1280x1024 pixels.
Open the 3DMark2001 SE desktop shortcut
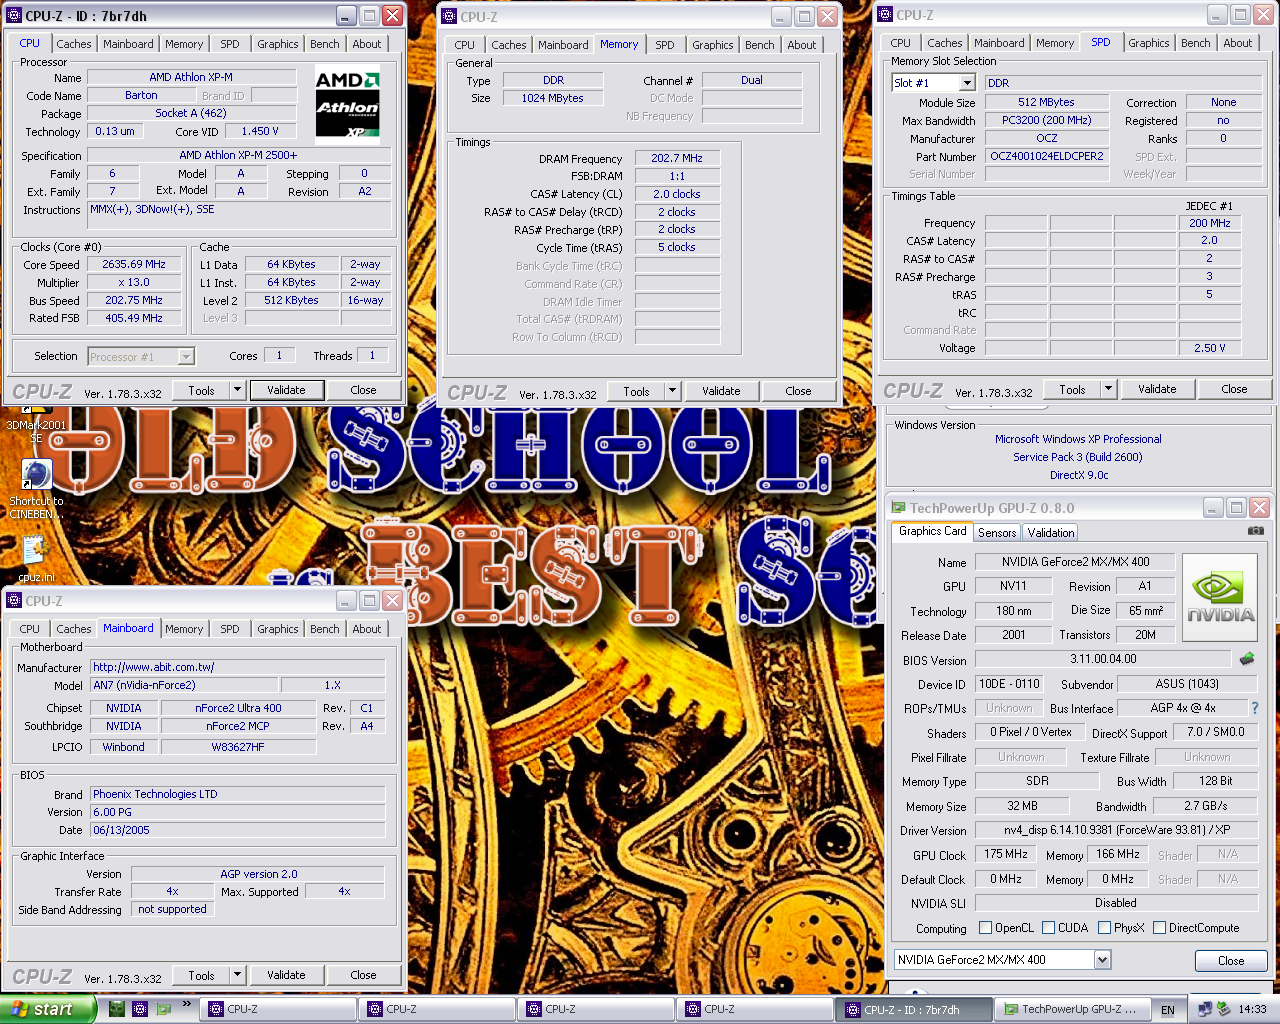coord(35,424)
